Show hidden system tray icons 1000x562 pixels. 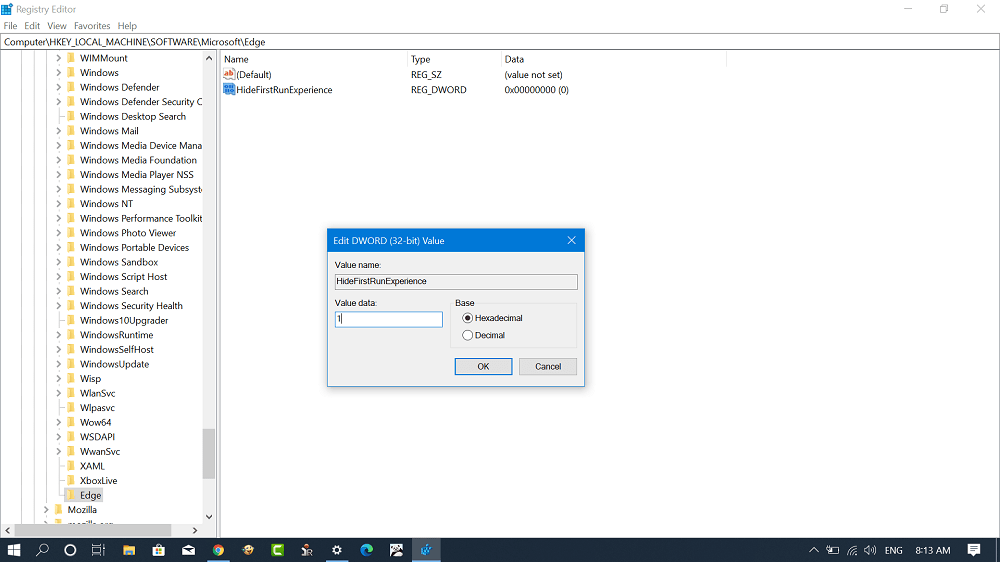[814, 550]
